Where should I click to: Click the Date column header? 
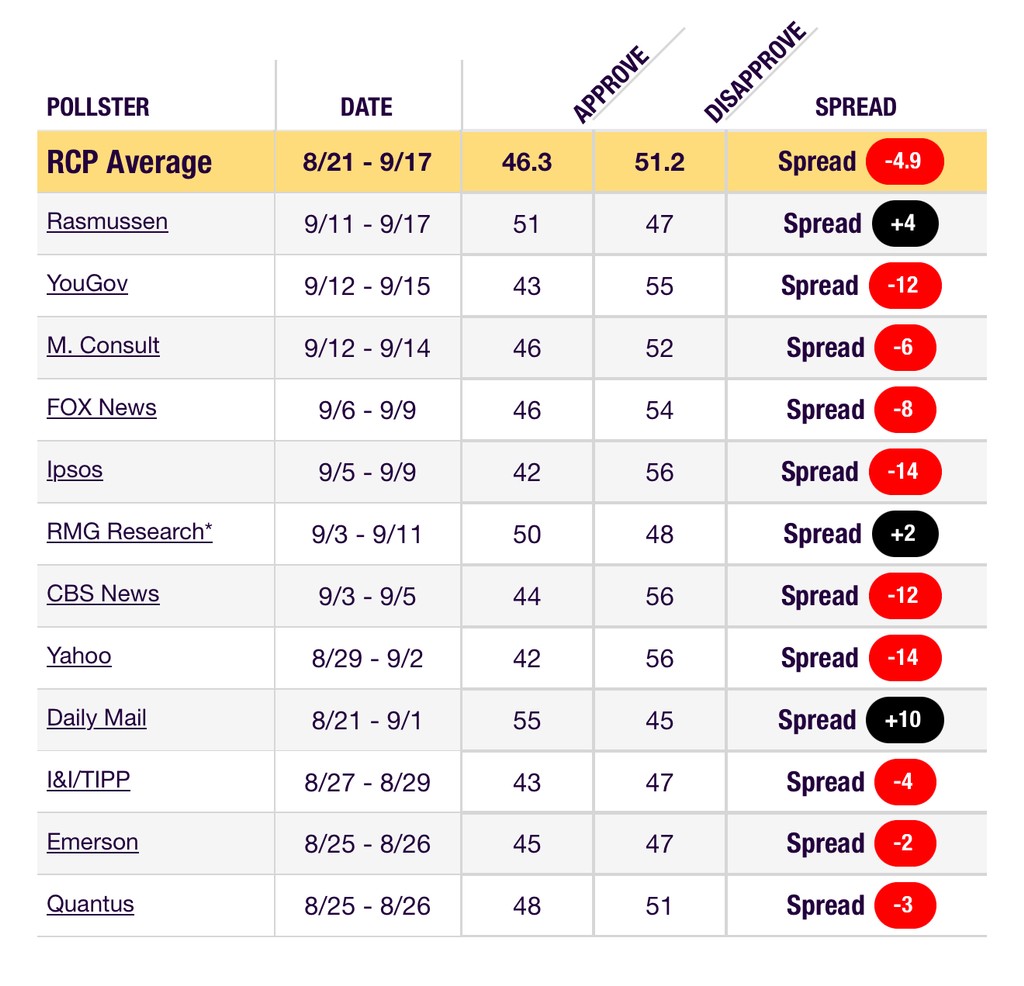click(x=366, y=107)
